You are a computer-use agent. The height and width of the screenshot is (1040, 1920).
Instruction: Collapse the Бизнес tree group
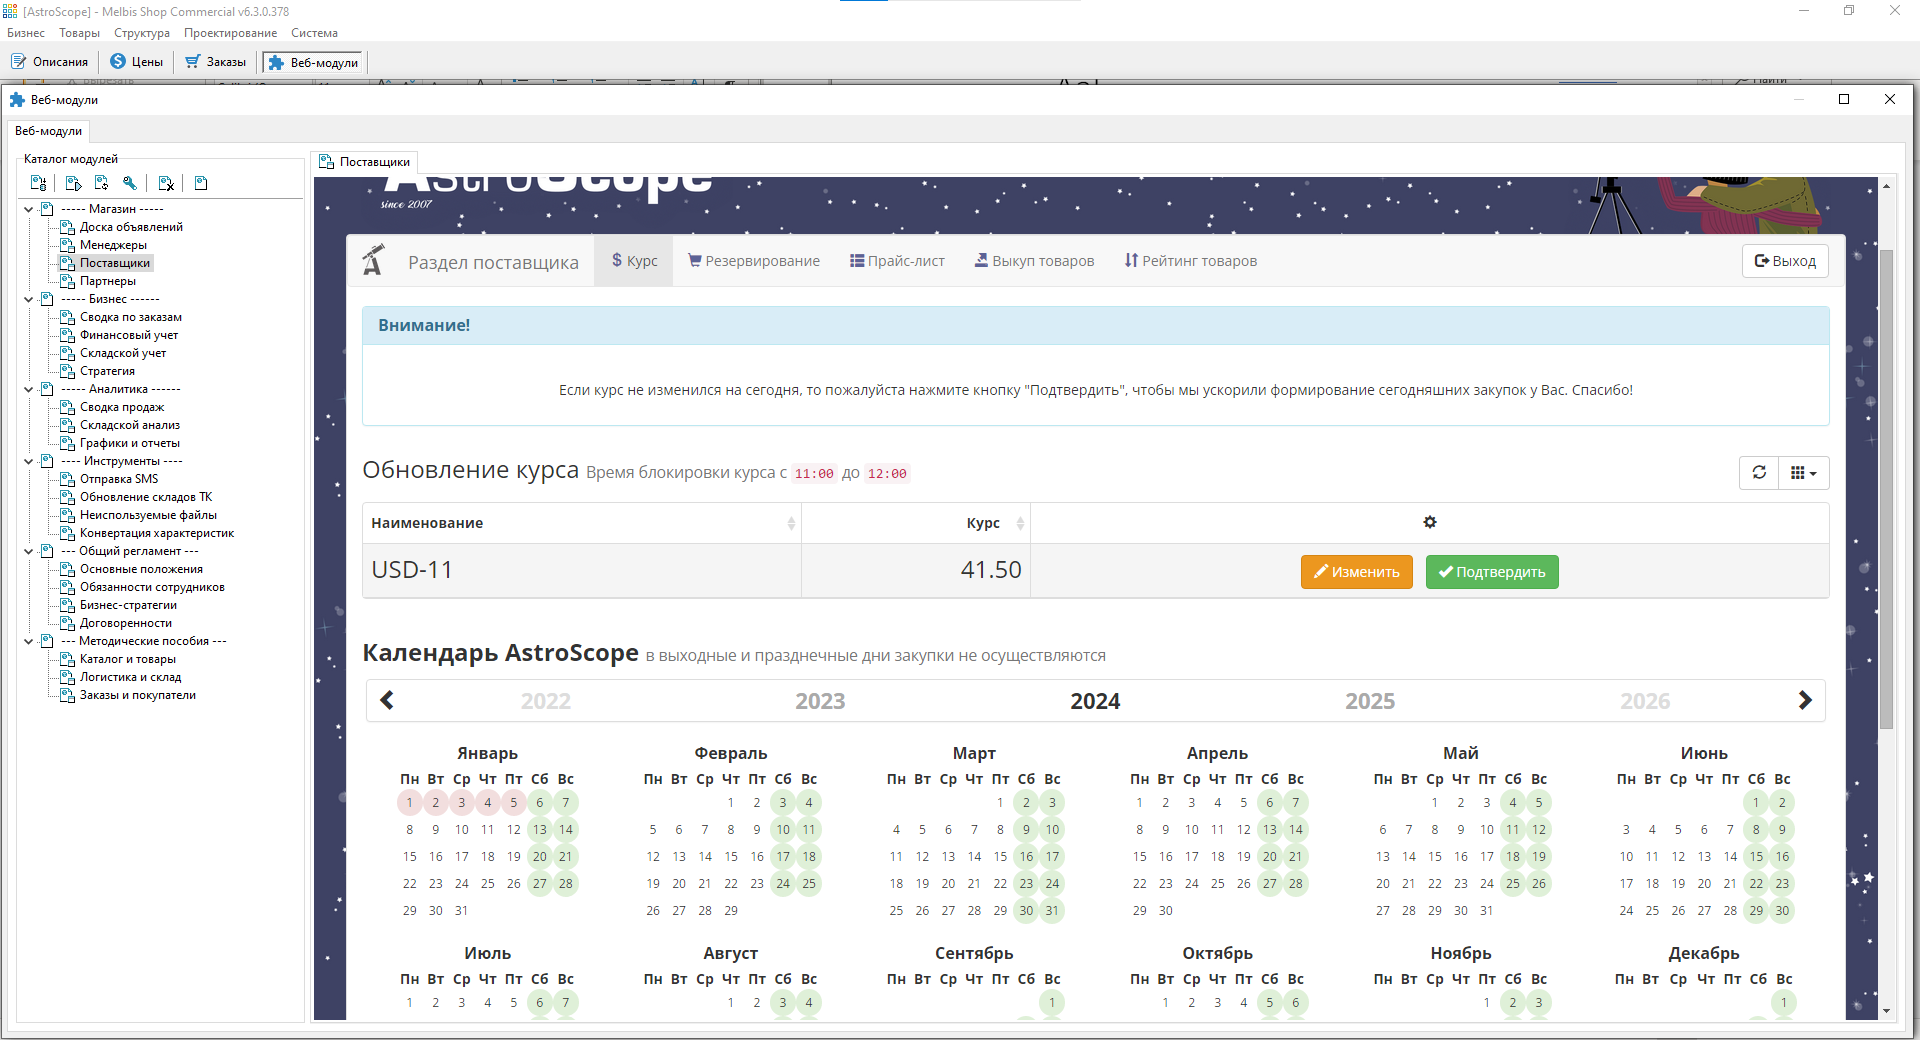[29, 299]
